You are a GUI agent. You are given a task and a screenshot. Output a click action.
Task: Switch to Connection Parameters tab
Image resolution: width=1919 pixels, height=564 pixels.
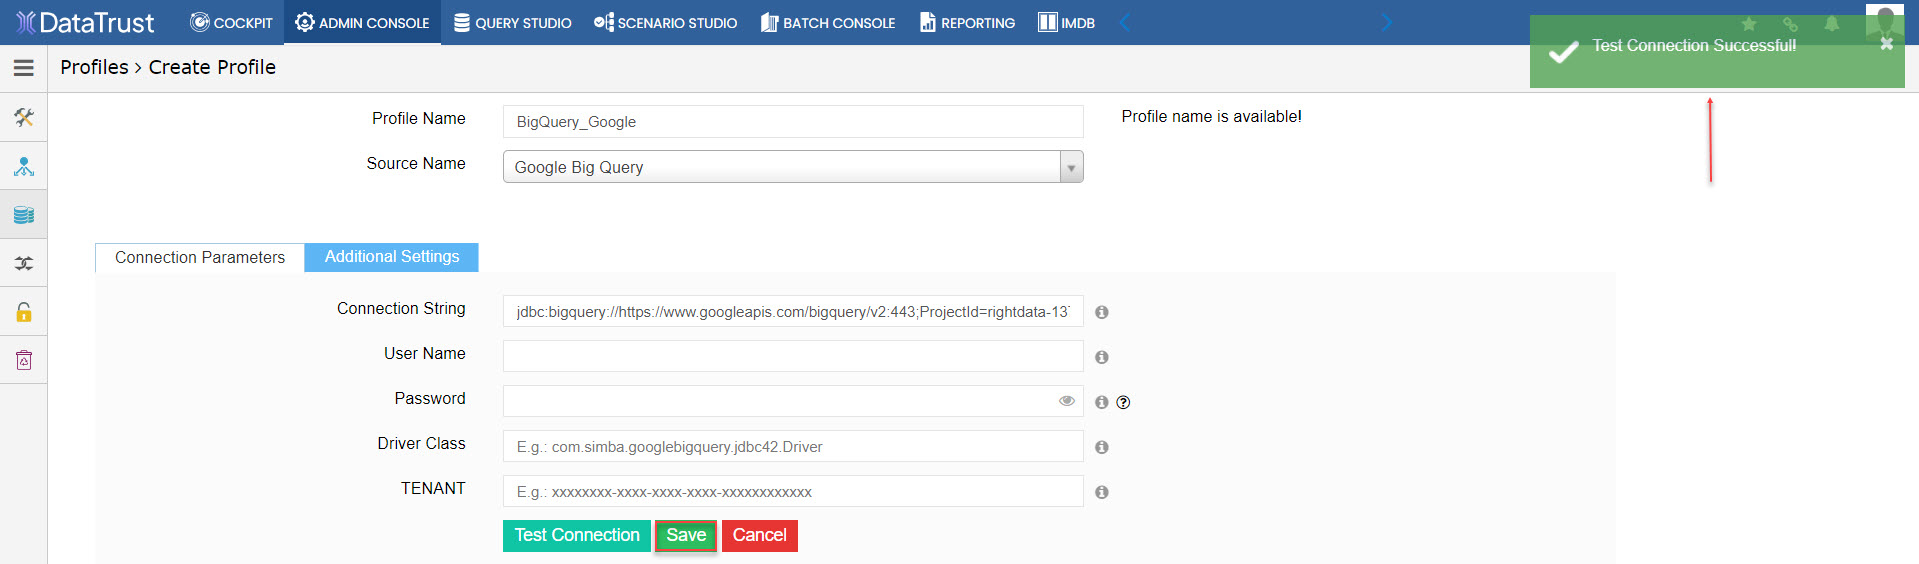(200, 257)
